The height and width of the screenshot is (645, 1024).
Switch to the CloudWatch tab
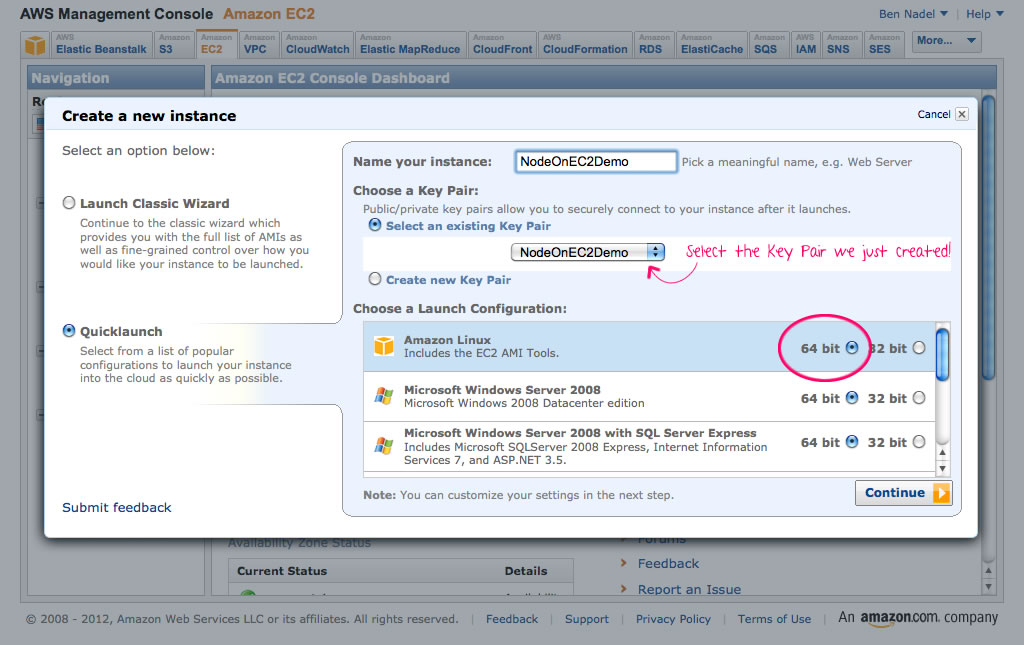pos(317,44)
